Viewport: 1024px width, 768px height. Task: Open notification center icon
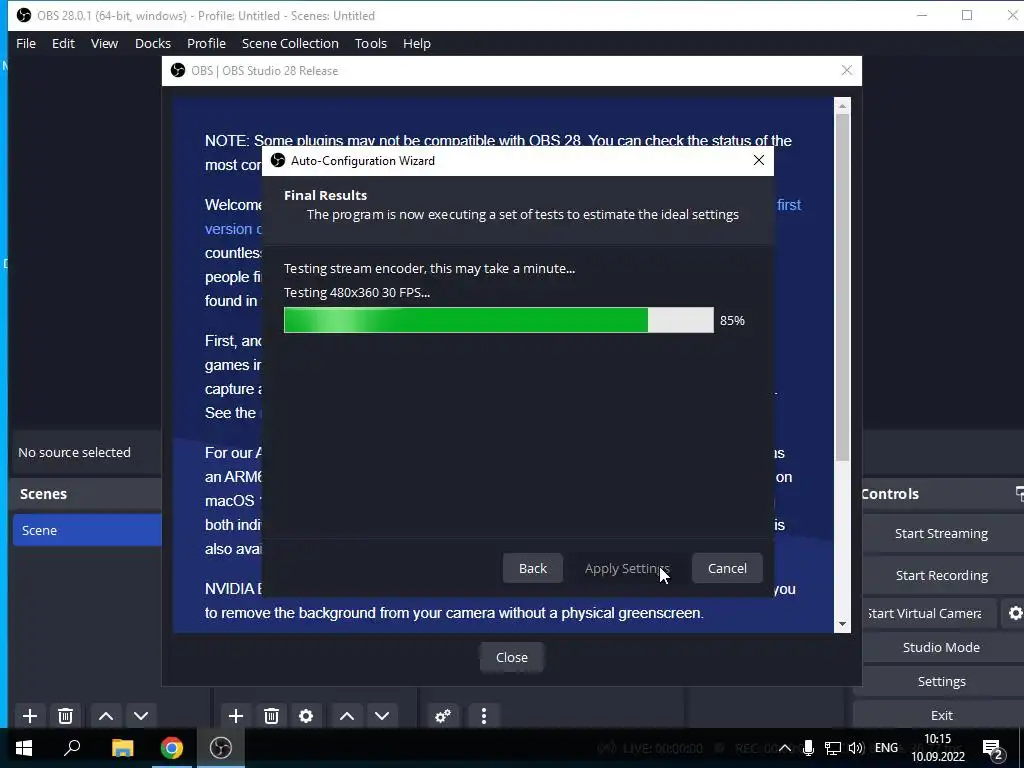tap(993, 749)
